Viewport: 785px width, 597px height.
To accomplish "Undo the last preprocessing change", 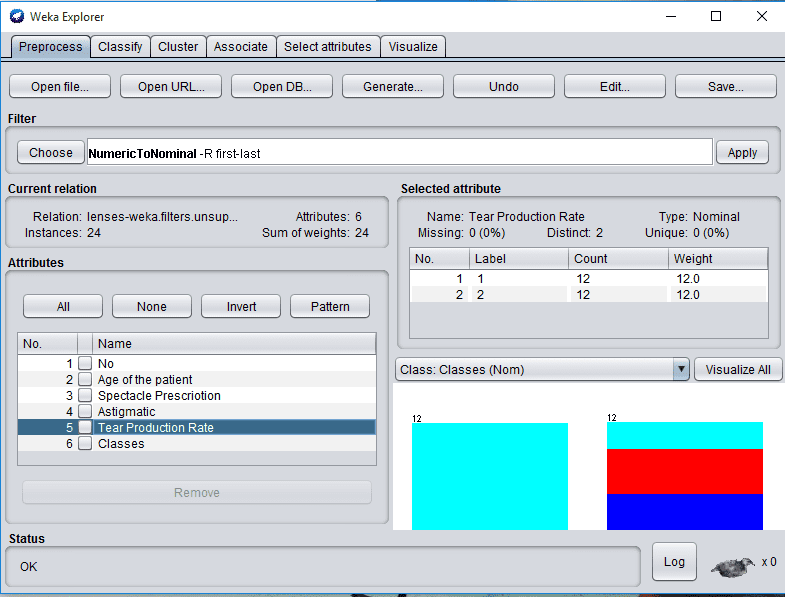I will click(504, 87).
